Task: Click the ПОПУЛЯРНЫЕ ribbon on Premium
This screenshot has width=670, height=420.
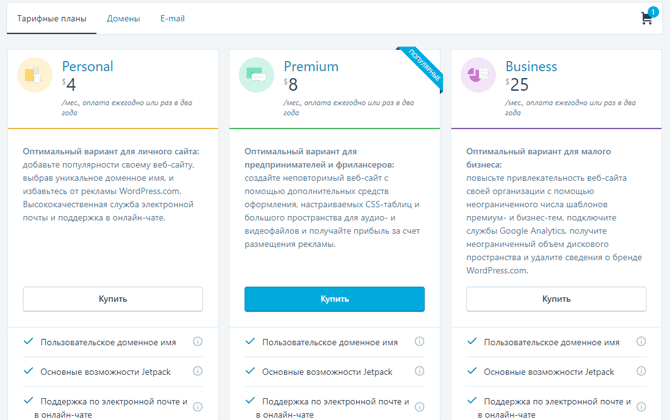Action: [423, 67]
